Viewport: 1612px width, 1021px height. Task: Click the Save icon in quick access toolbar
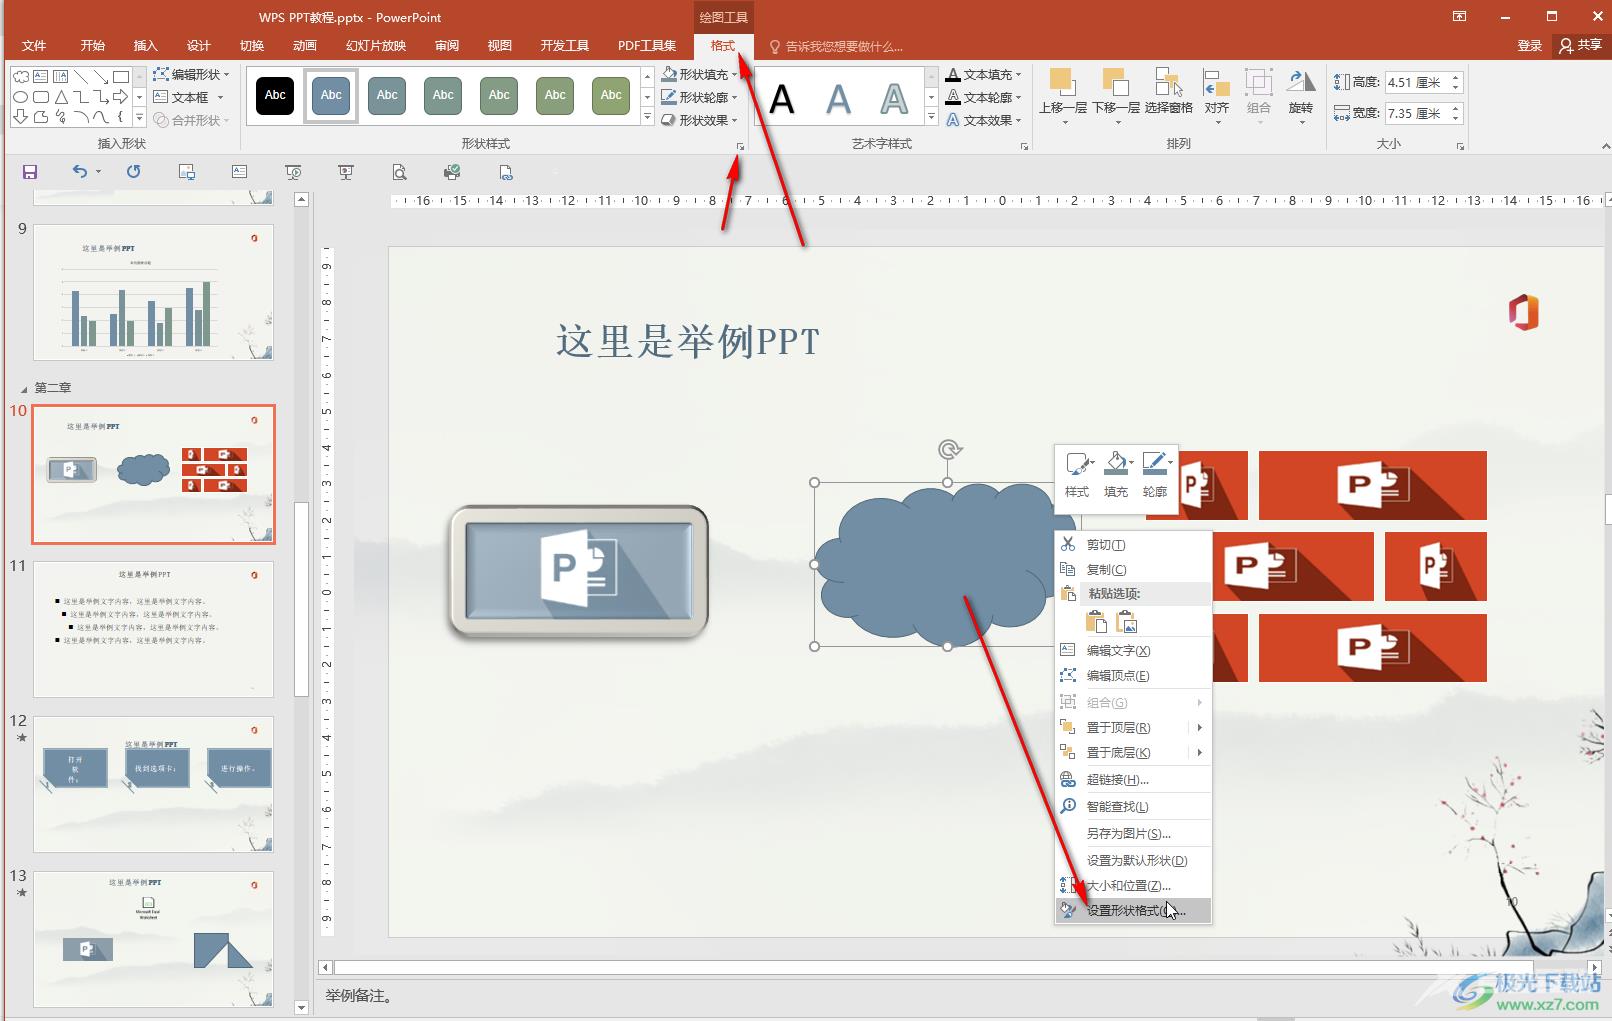(x=30, y=172)
